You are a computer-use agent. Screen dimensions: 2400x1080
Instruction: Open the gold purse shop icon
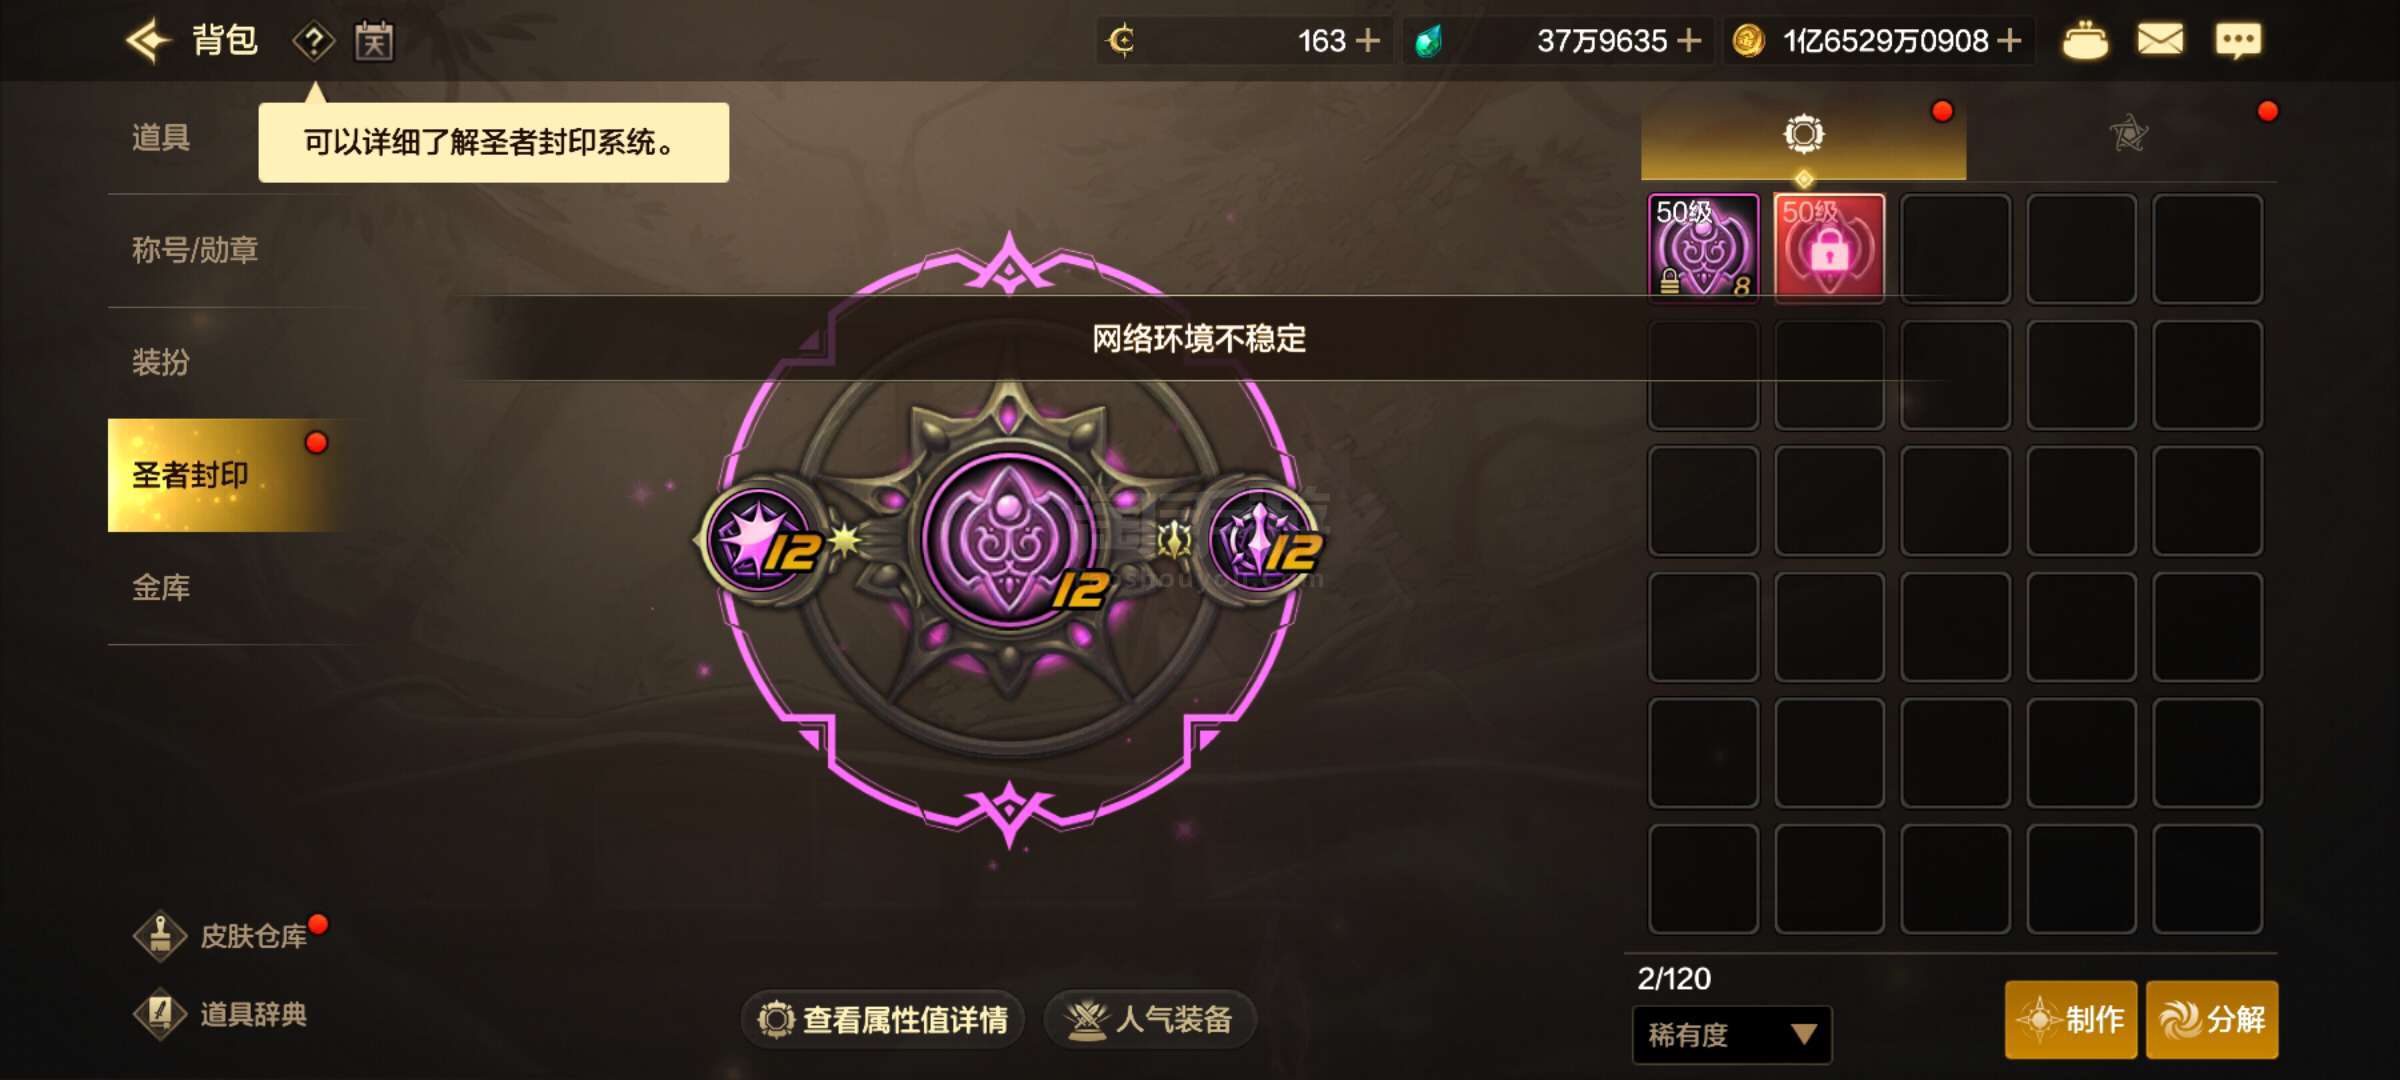pyautogui.click(x=2085, y=41)
